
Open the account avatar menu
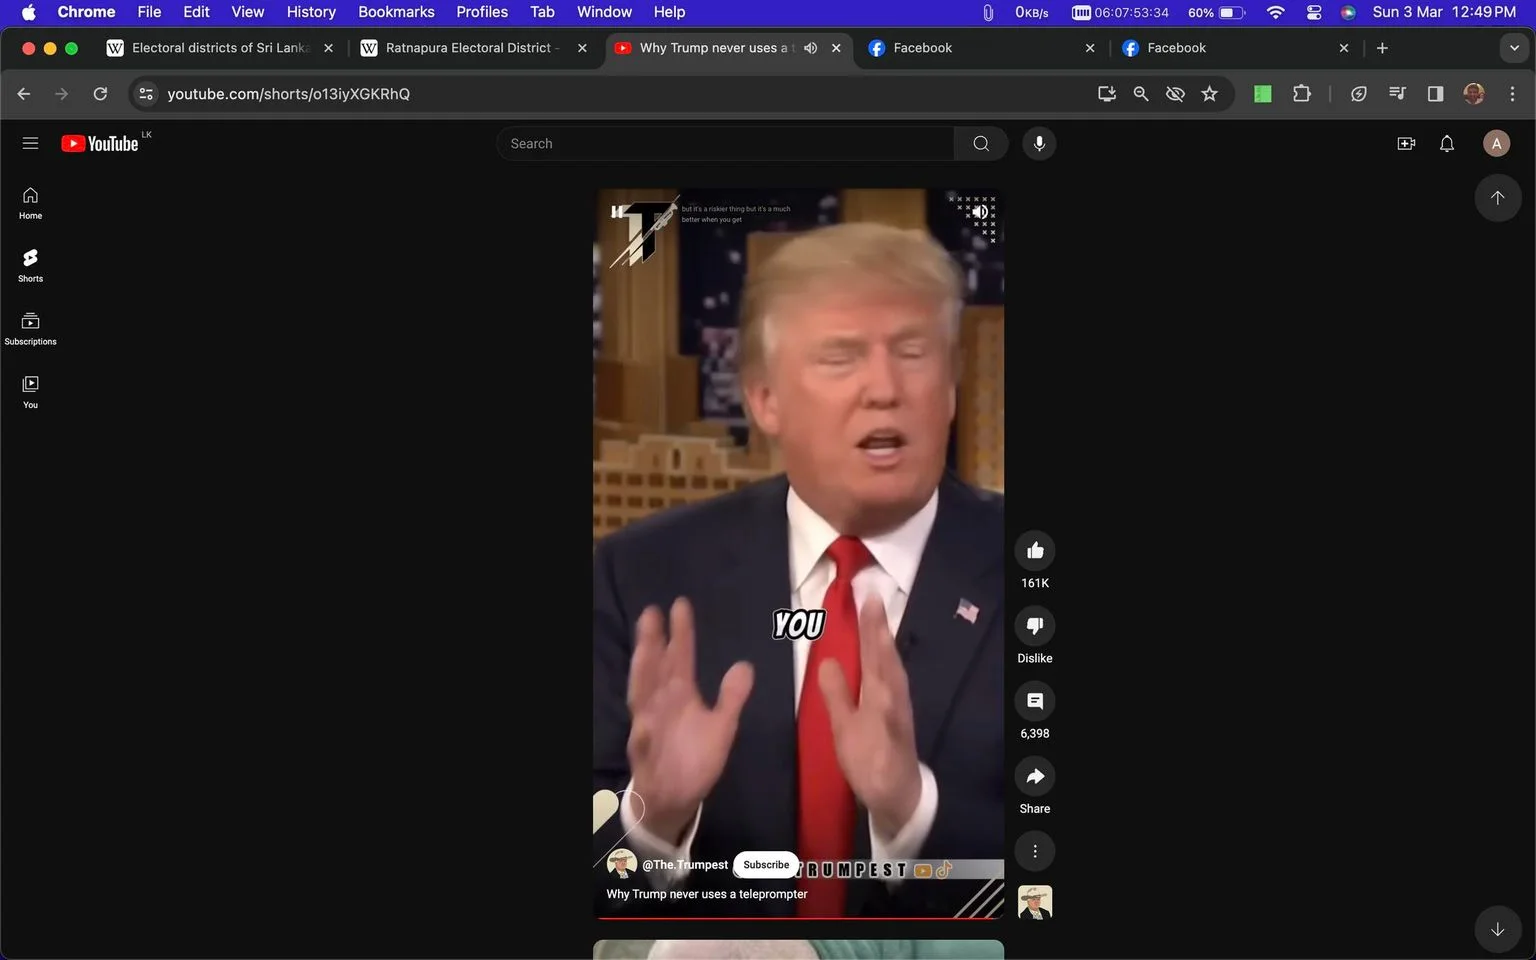(x=1496, y=143)
